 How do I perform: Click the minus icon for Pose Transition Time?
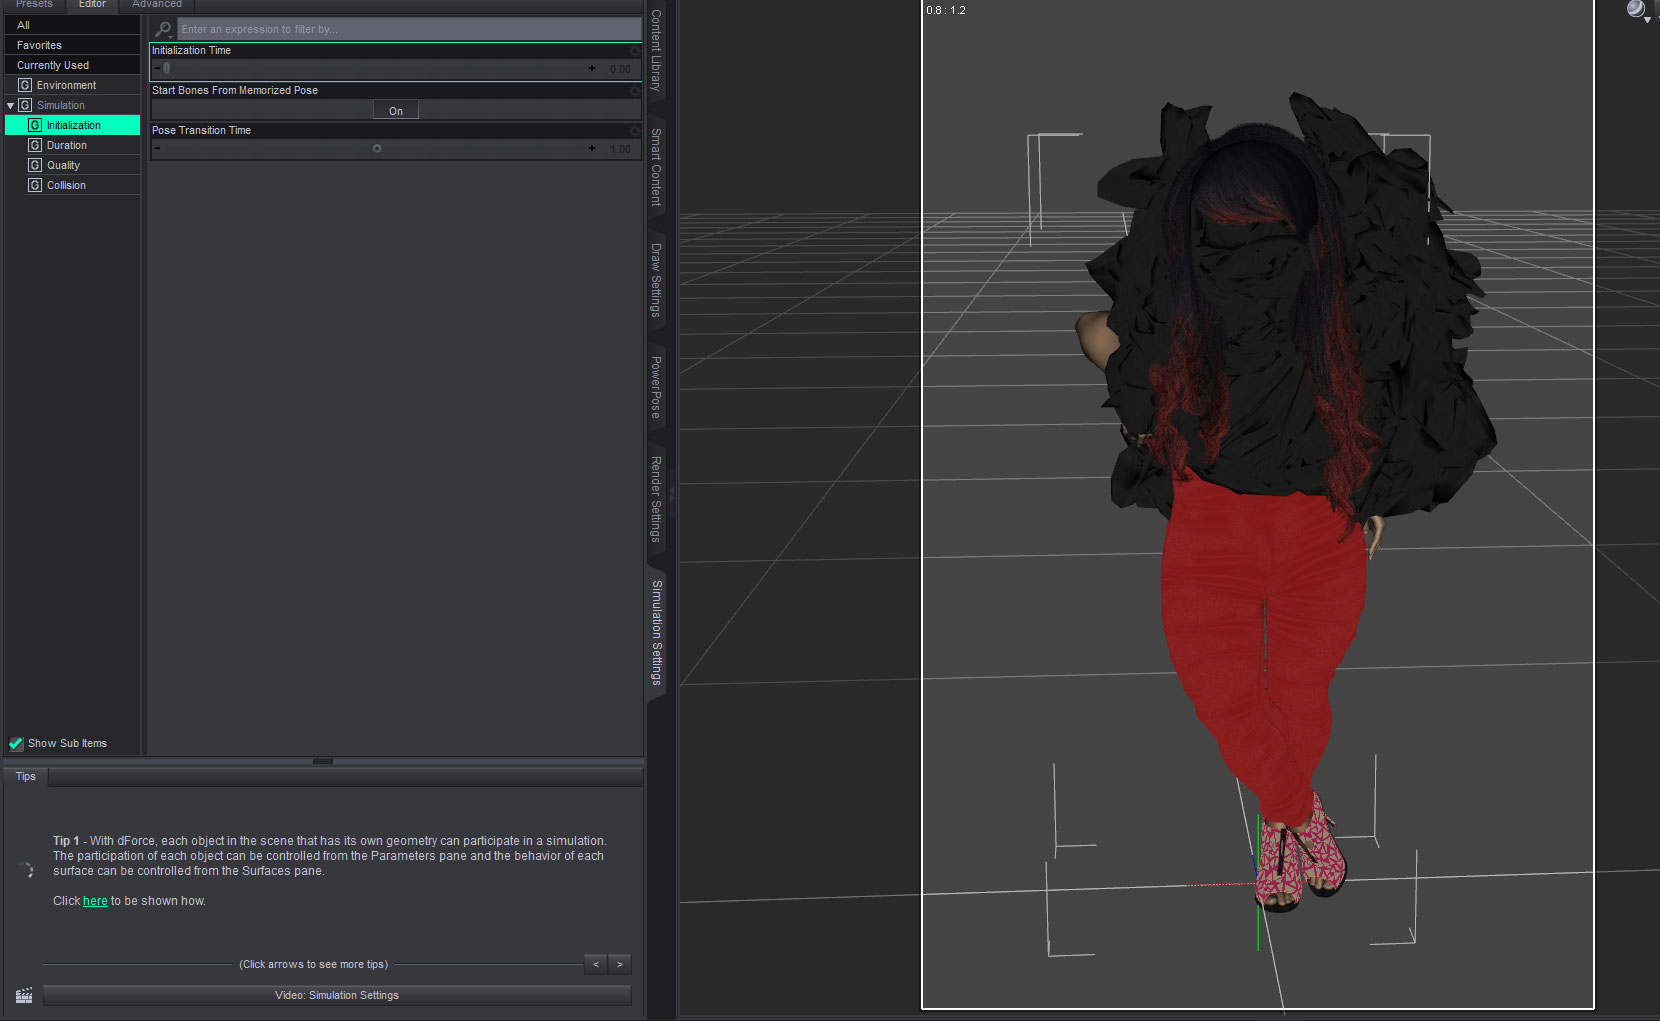click(x=157, y=149)
